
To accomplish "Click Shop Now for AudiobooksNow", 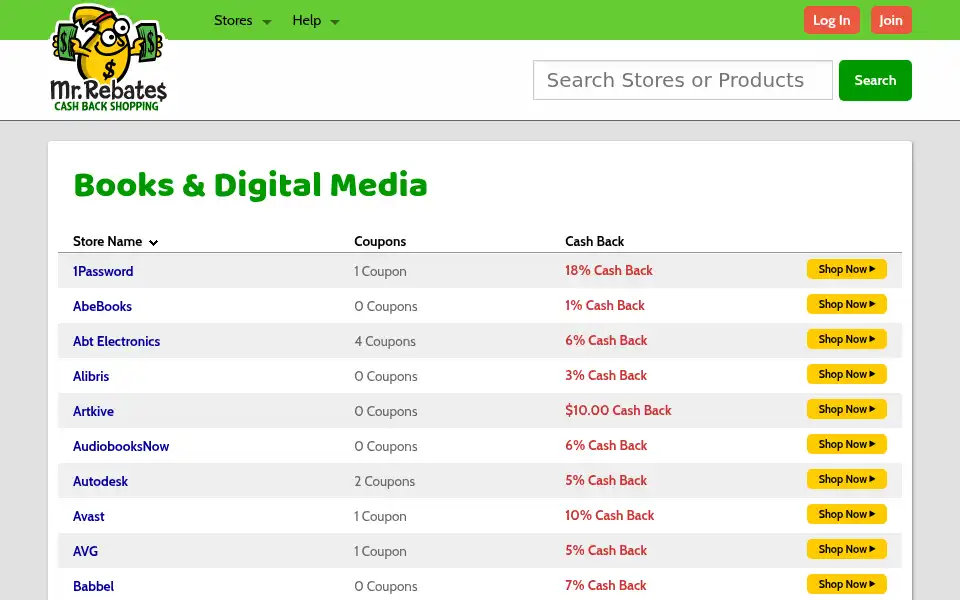I will pos(847,444).
